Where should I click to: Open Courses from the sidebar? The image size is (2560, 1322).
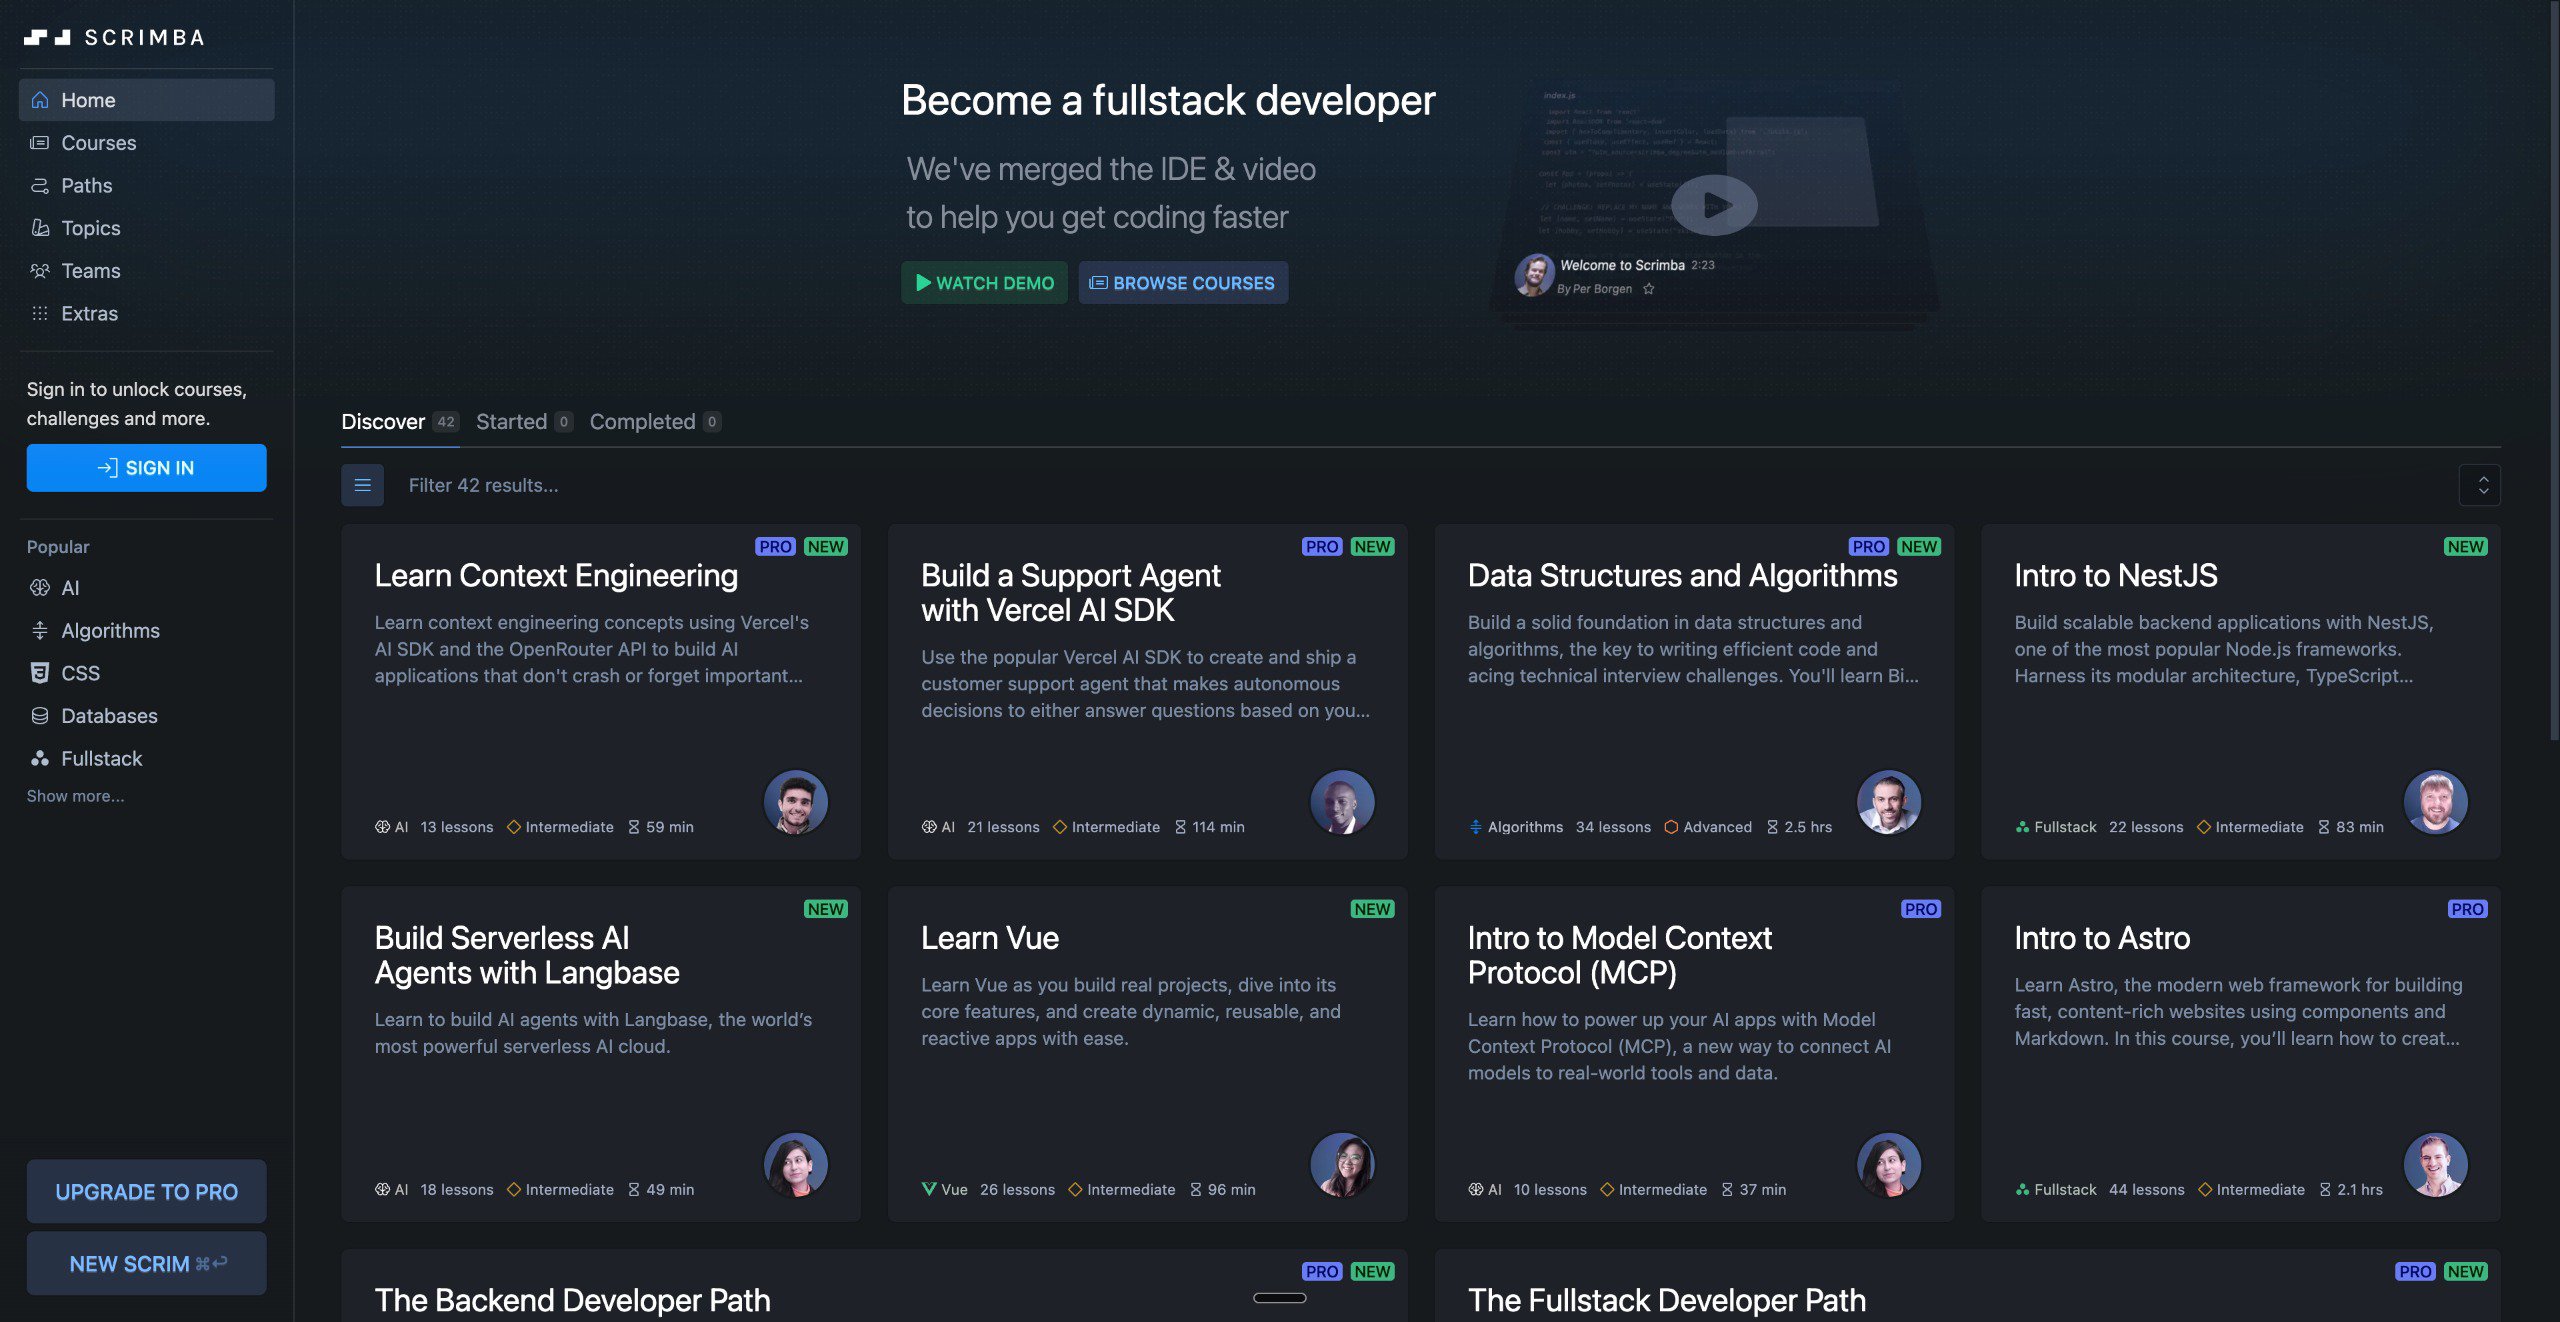click(98, 143)
